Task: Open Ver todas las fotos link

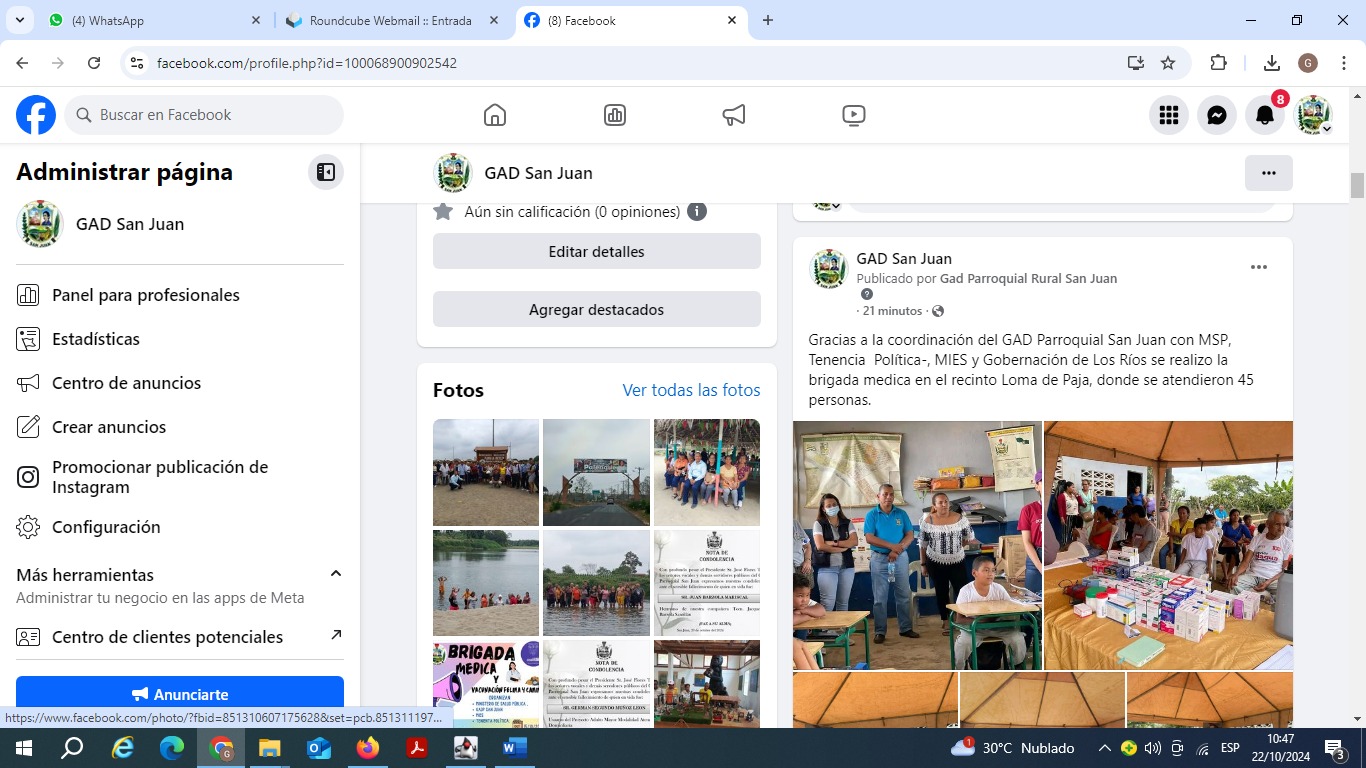Action: [x=691, y=390]
